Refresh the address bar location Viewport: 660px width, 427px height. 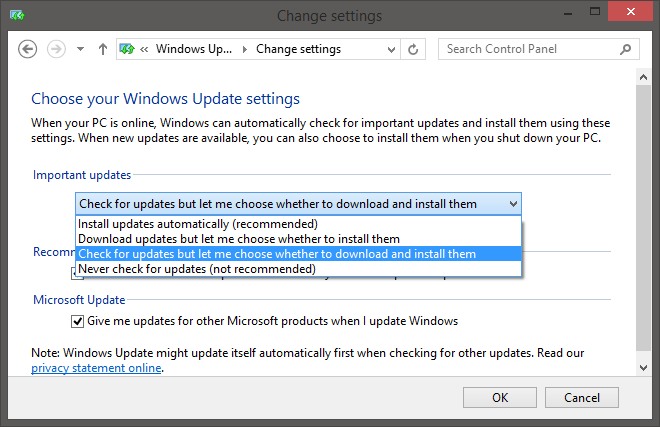click(x=413, y=49)
